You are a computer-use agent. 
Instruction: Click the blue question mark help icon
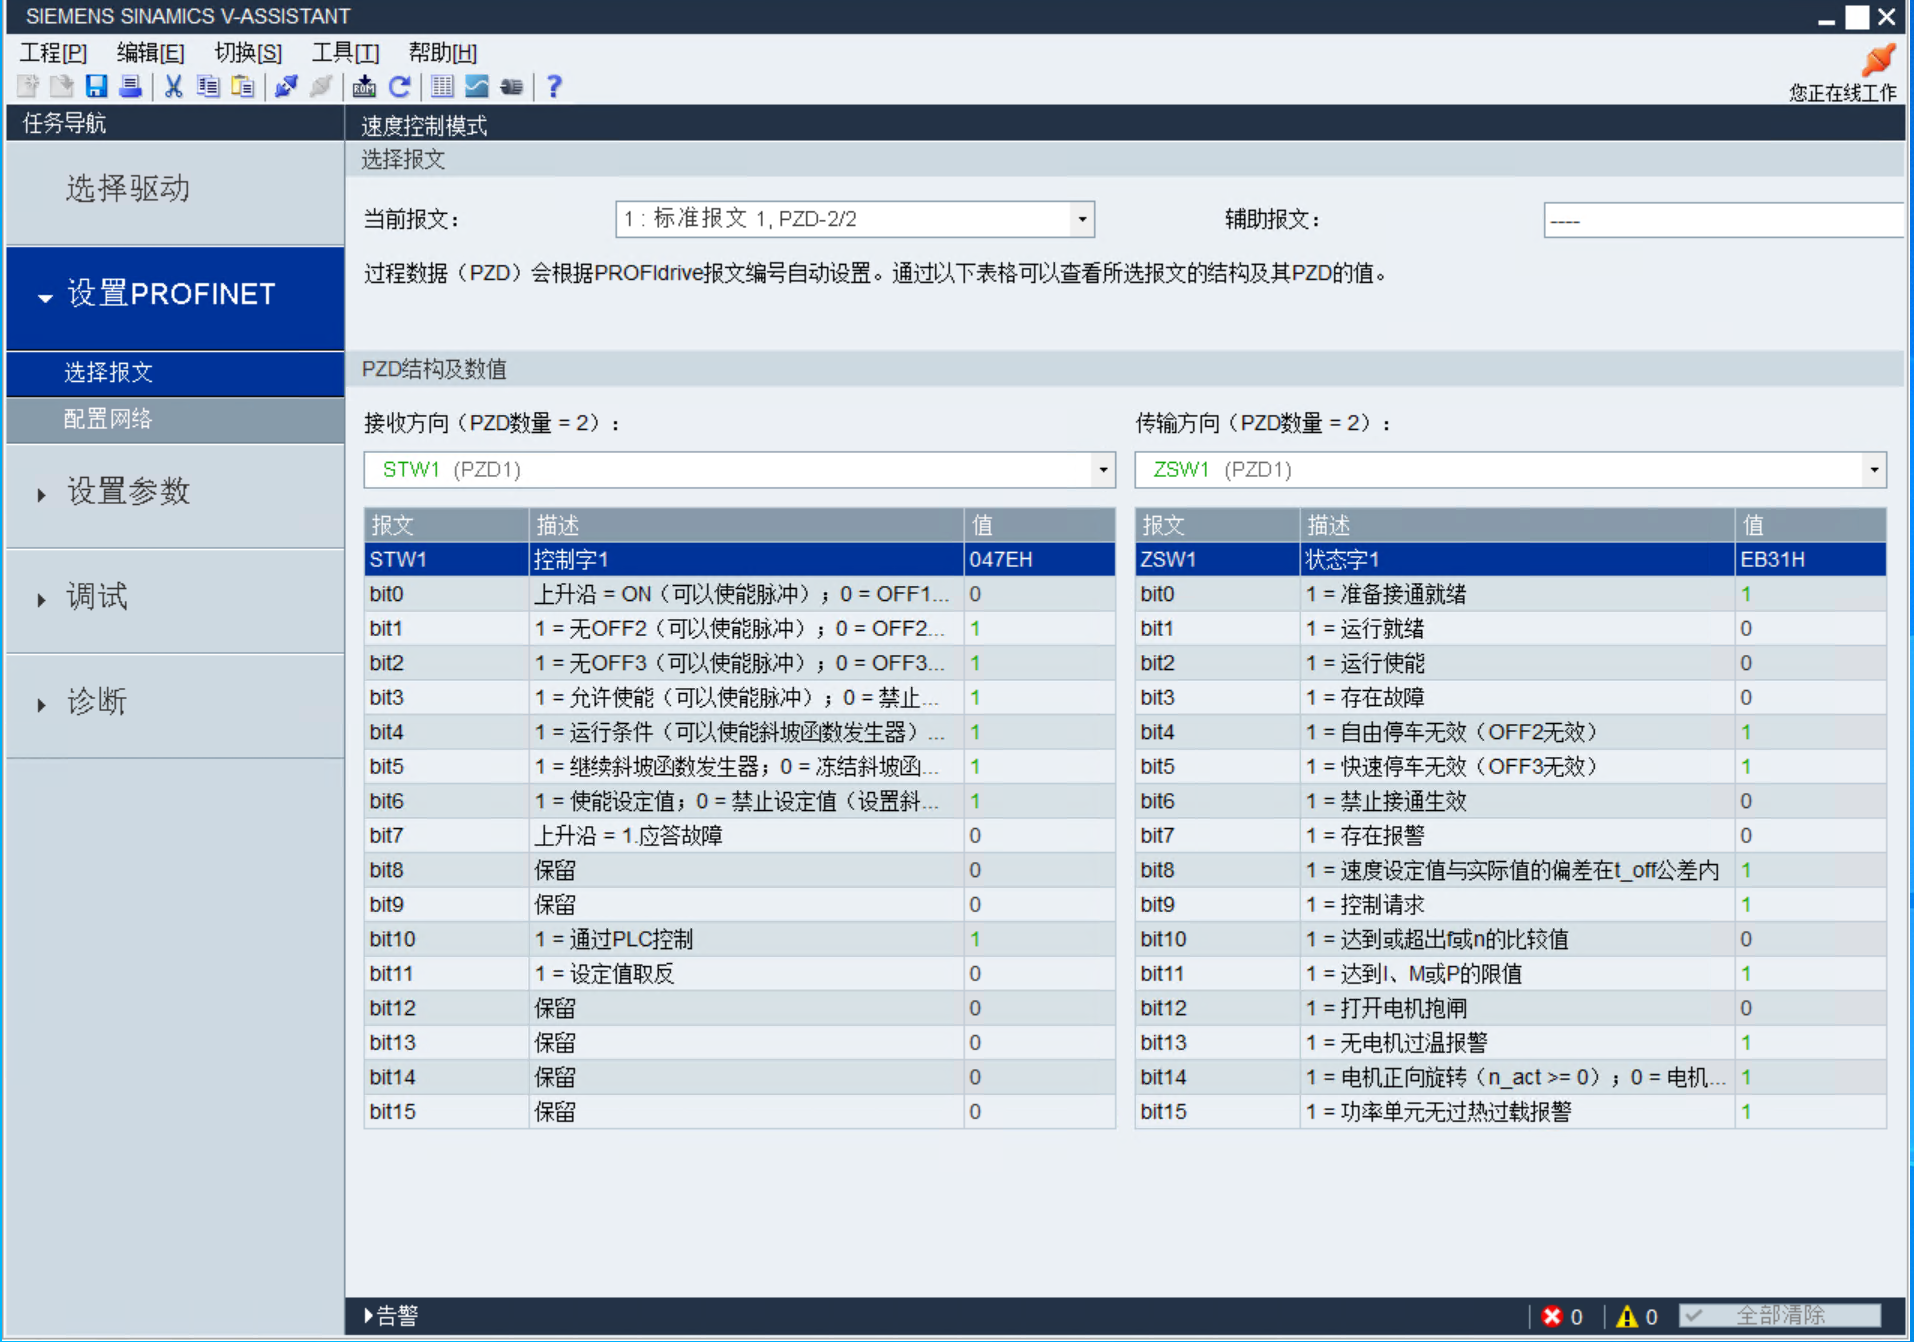554,87
